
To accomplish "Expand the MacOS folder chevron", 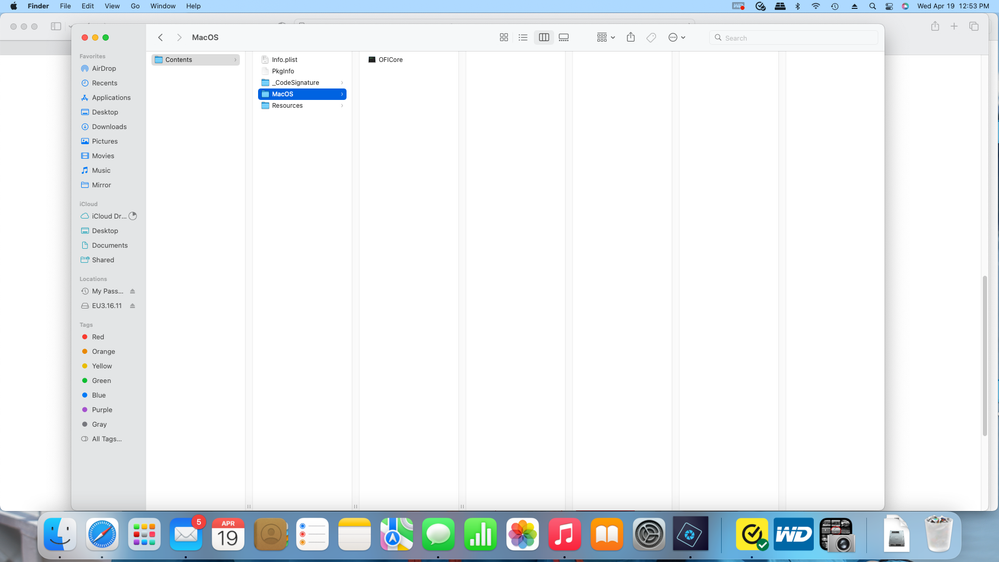I will click(342, 94).
